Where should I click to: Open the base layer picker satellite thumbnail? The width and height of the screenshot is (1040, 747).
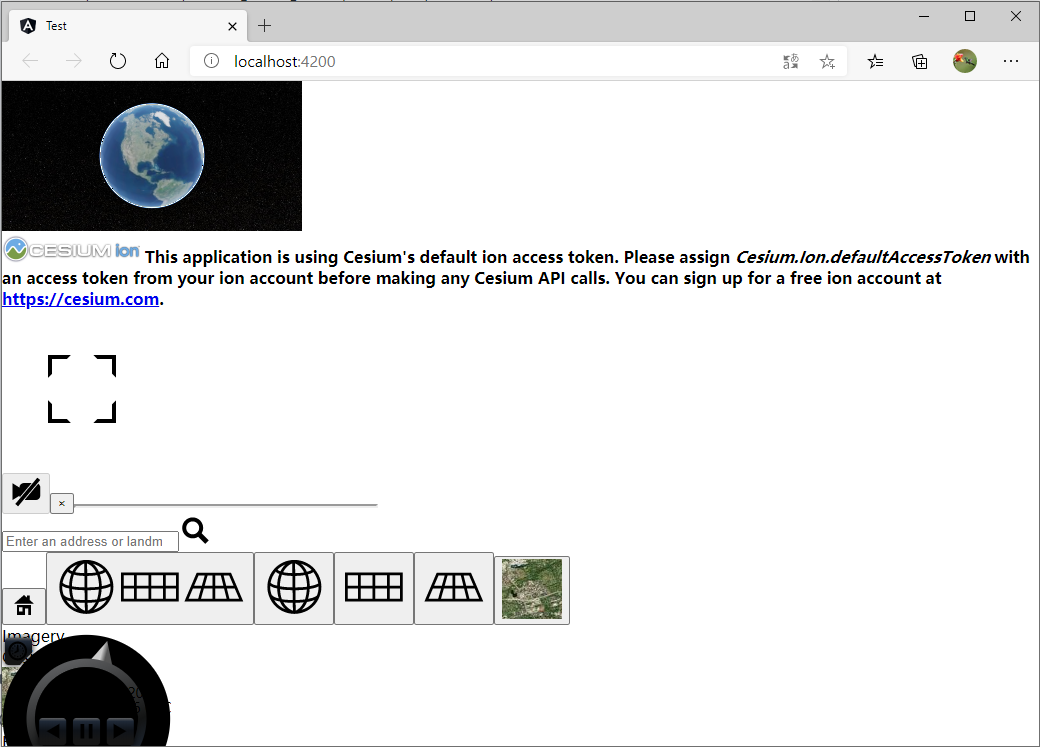[532, 589]
